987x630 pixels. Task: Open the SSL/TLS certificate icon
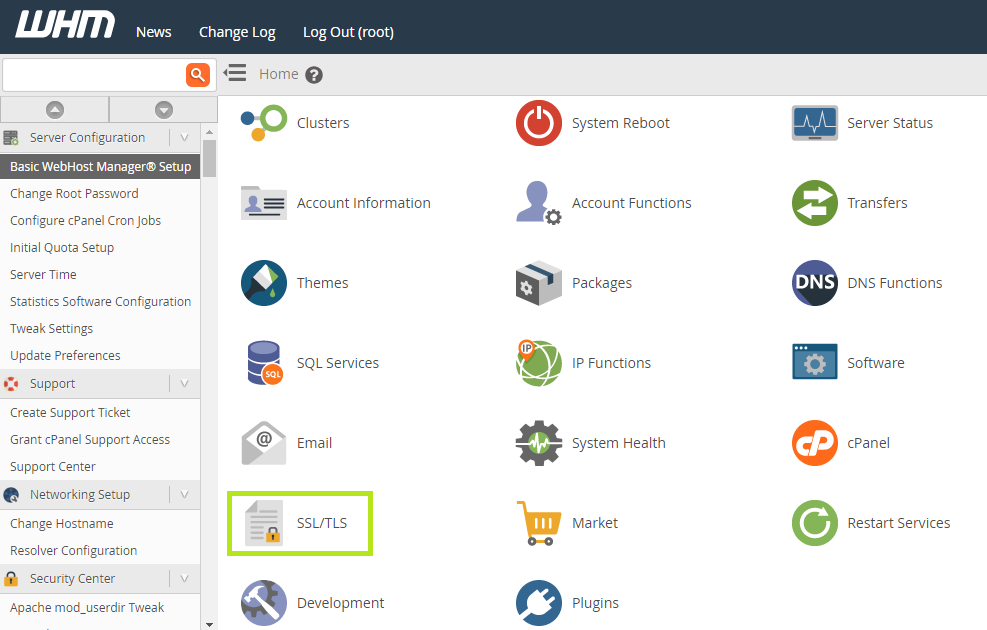tap(264, 522)
